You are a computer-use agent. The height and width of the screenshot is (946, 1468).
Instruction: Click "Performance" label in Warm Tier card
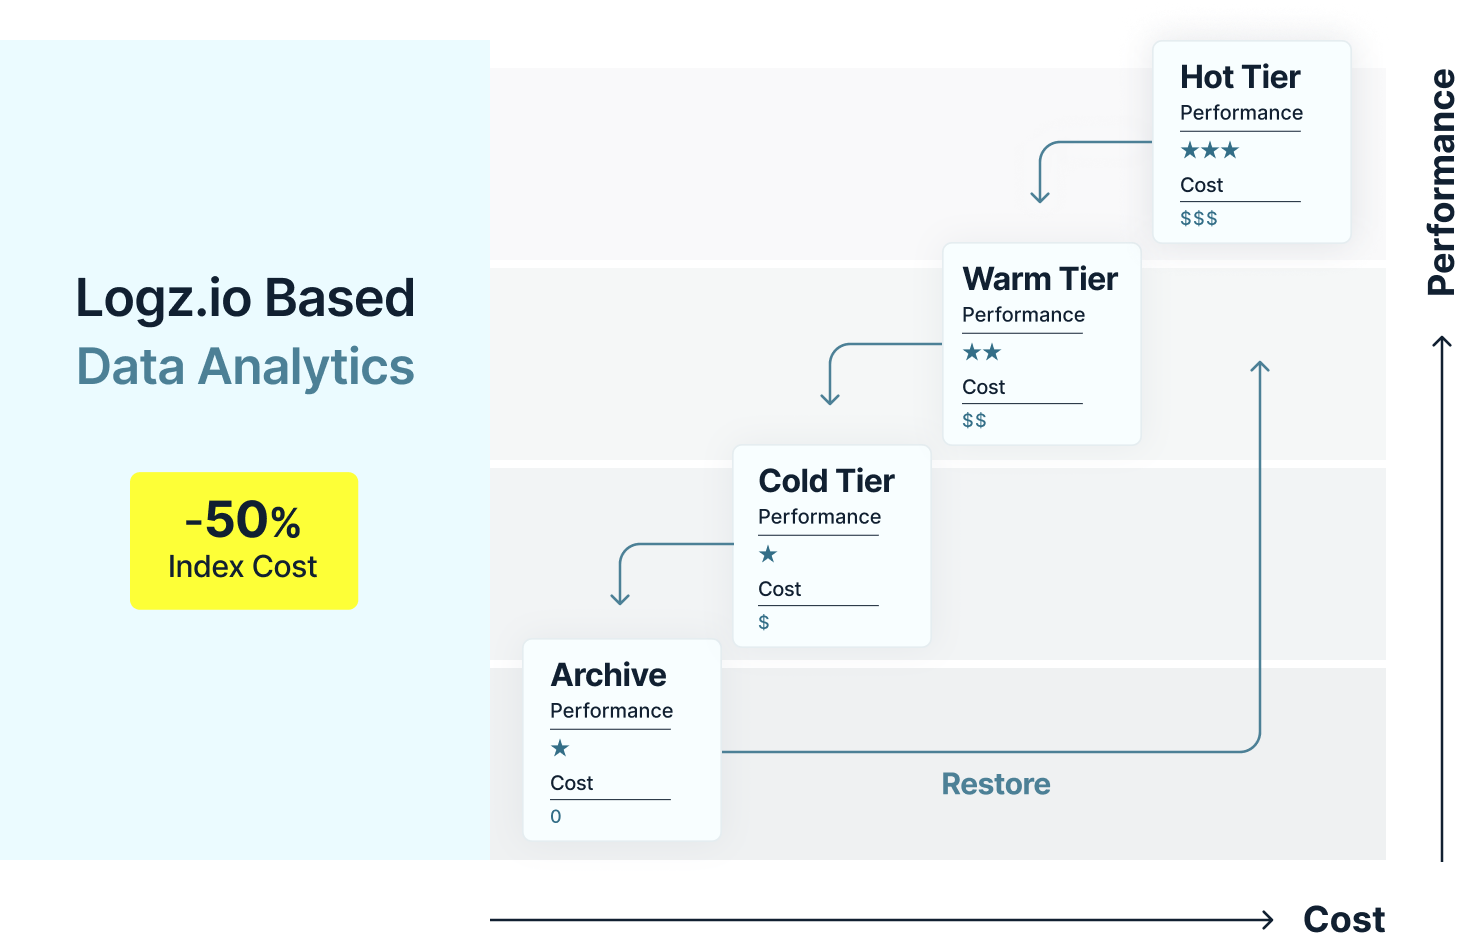pyautogui.click(x=1023, y=315)
